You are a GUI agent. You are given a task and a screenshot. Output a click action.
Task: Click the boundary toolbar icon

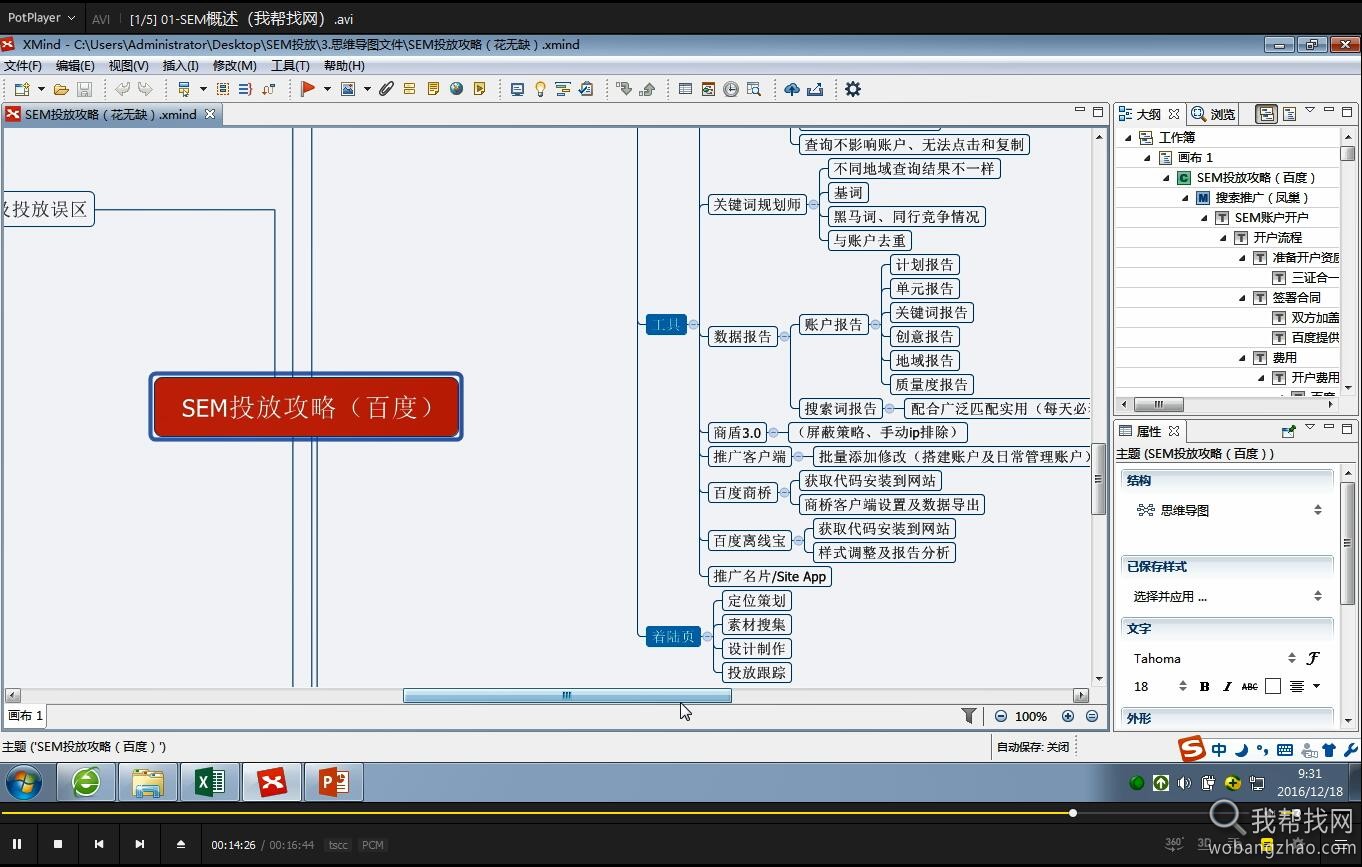(223, 89)
